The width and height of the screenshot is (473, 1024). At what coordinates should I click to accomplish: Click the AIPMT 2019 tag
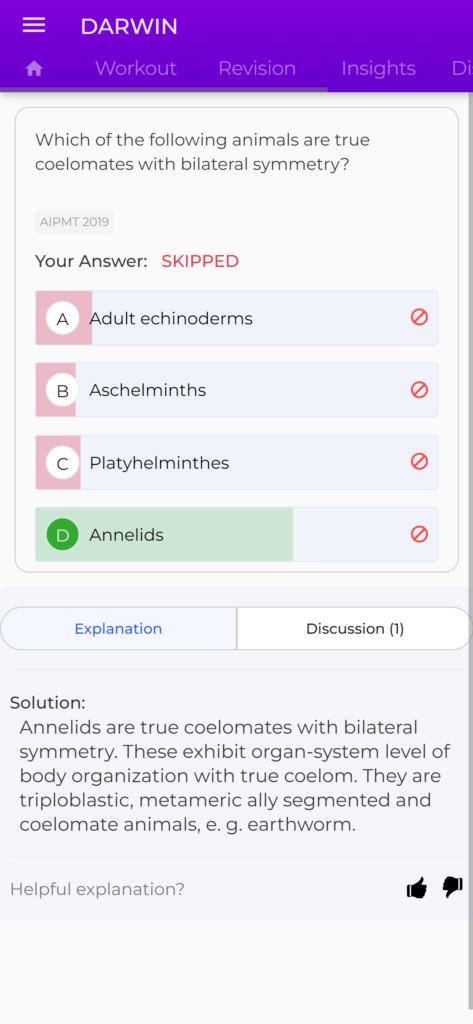74,222
